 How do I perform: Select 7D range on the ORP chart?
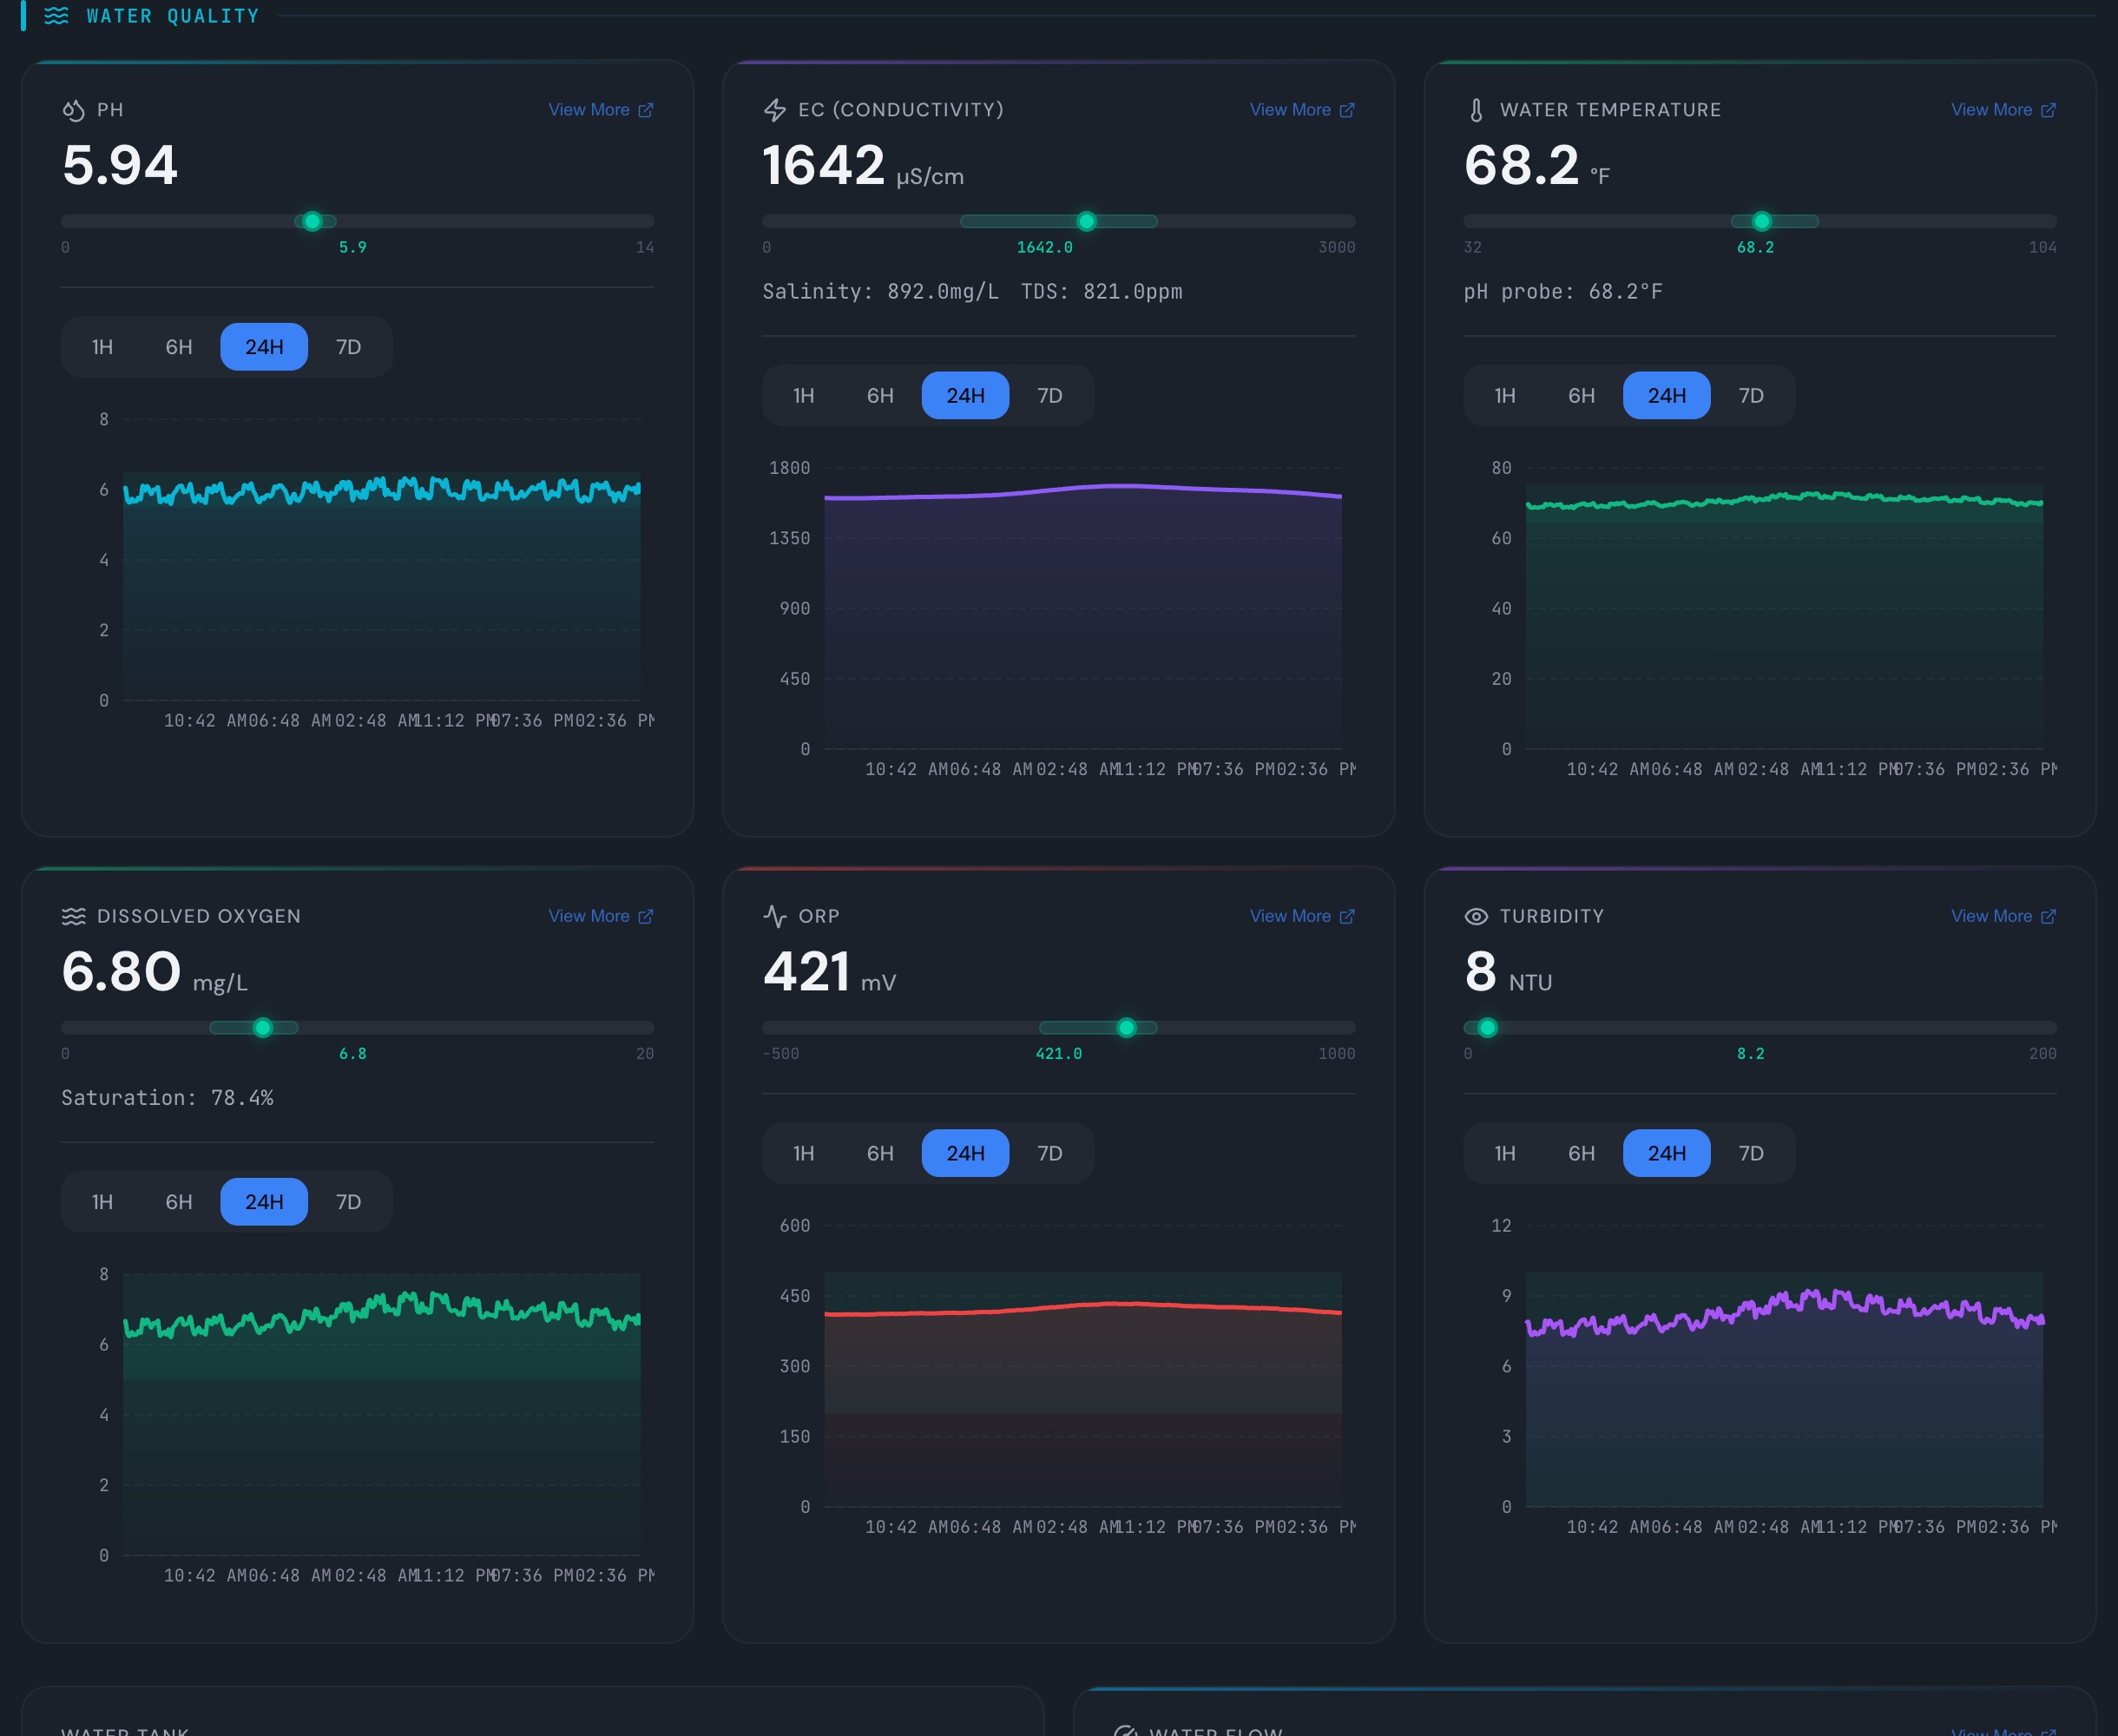point(1049,1153)
